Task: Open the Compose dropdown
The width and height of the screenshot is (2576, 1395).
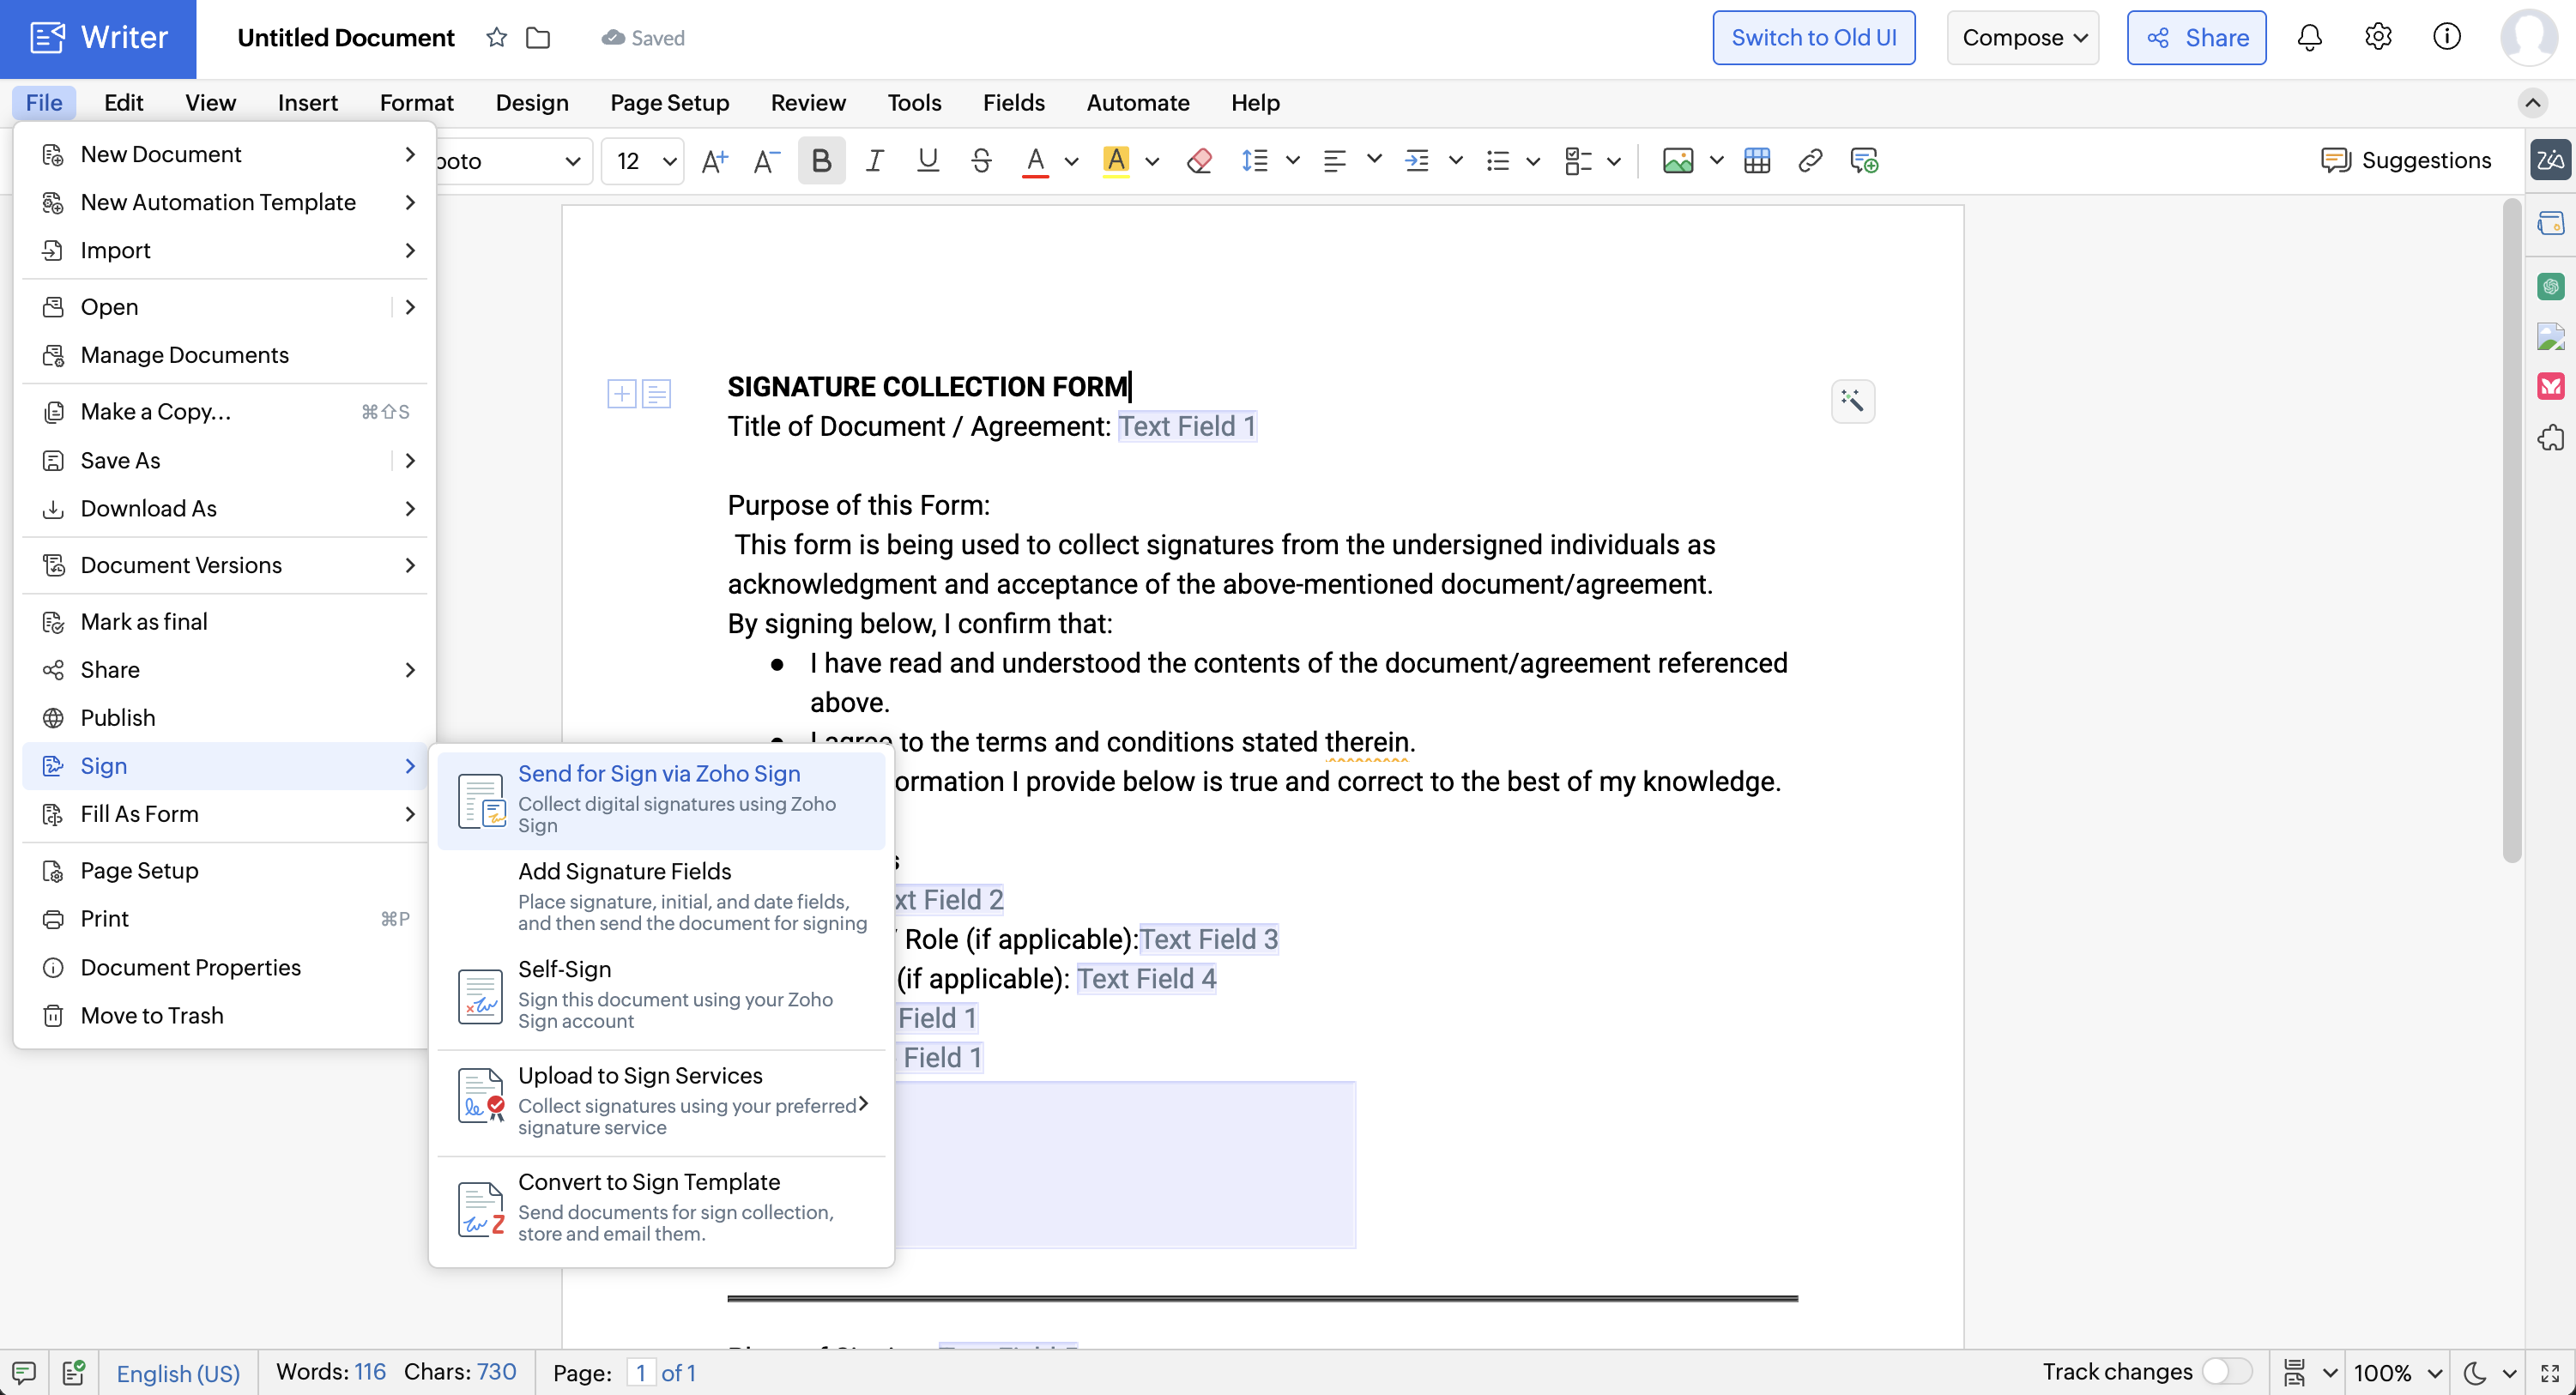Action: [x=2022, y=38]
